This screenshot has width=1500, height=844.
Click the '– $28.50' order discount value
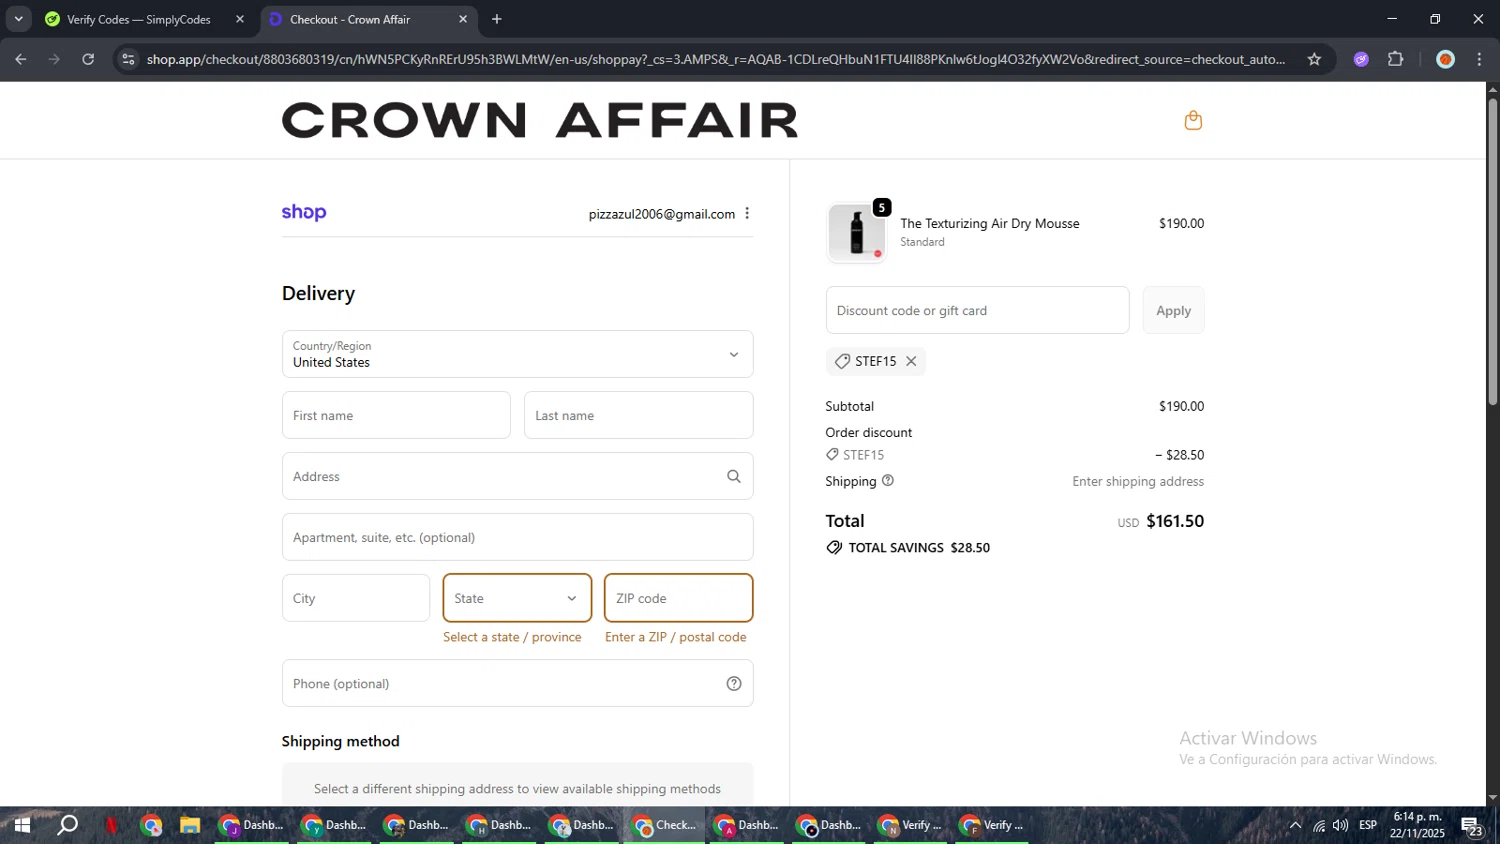[1180, 455]
